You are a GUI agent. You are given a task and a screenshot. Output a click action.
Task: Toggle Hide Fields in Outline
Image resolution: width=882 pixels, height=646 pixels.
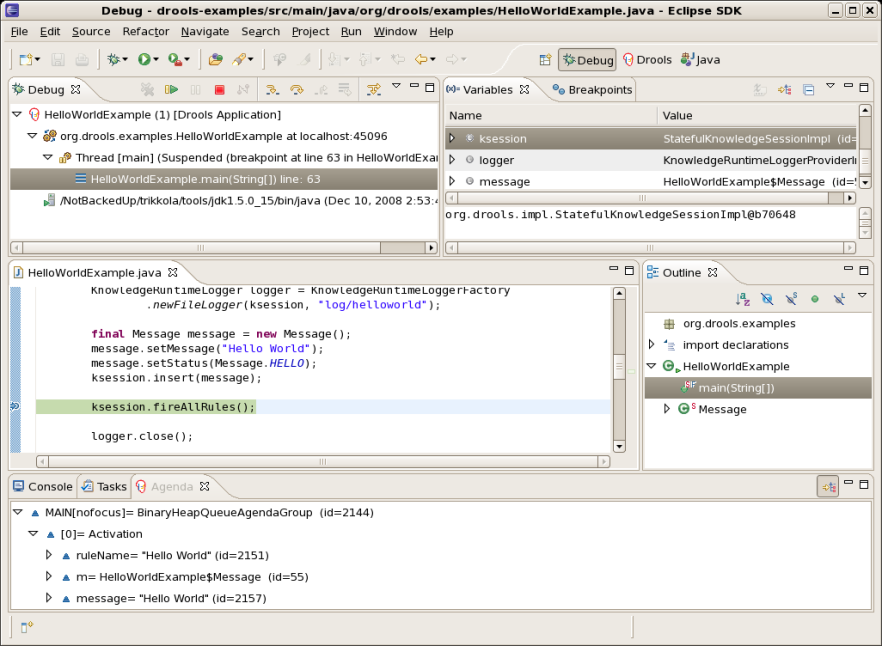(x=767, y=299)
